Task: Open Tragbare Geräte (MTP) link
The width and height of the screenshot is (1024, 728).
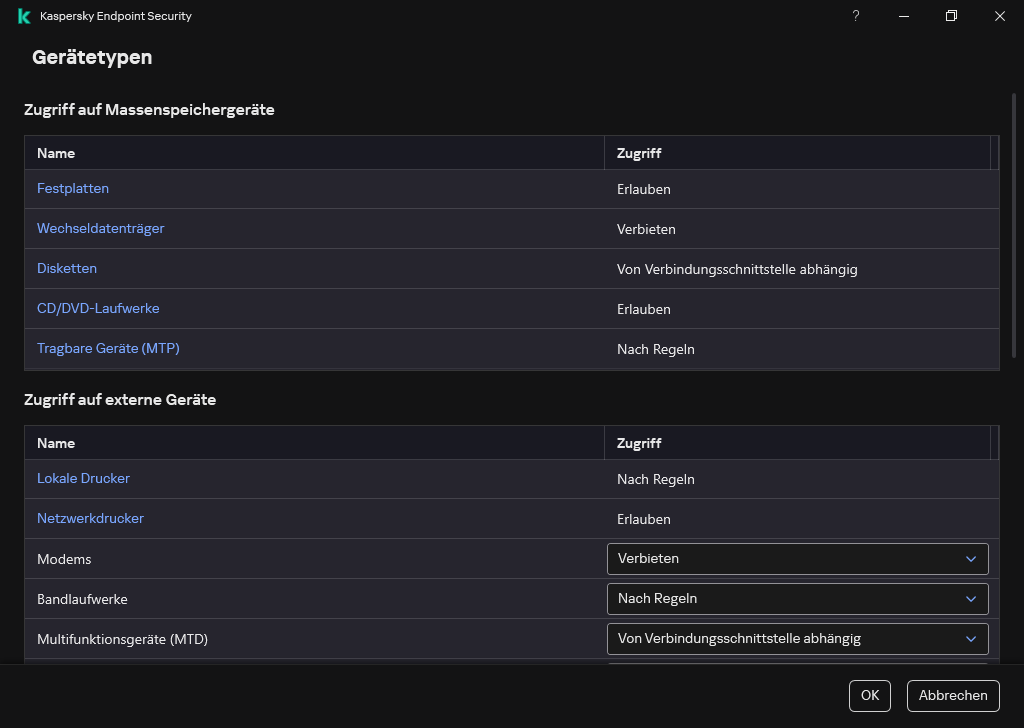Action: click(x=108, y=349)
